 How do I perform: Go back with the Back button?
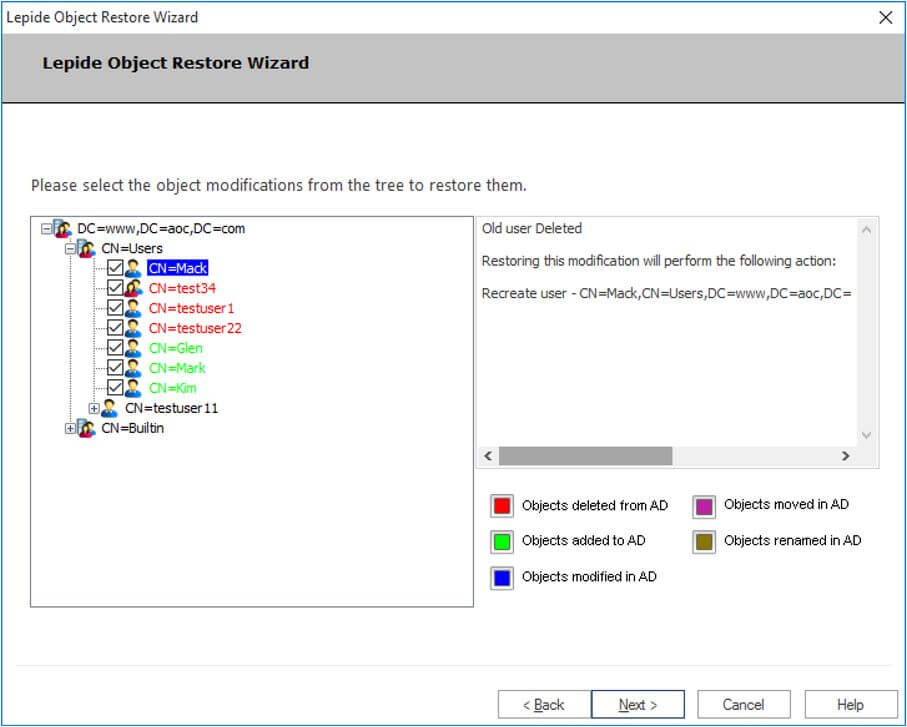pos(544,704)
